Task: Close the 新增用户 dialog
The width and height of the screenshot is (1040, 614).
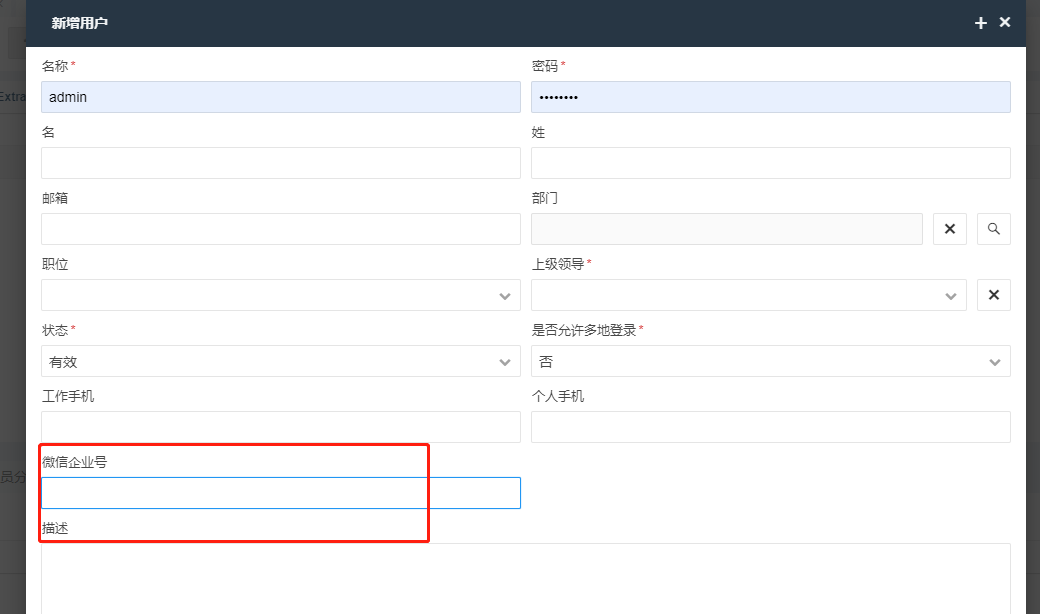Action: pyautogui.click(x=1005, y=23)
